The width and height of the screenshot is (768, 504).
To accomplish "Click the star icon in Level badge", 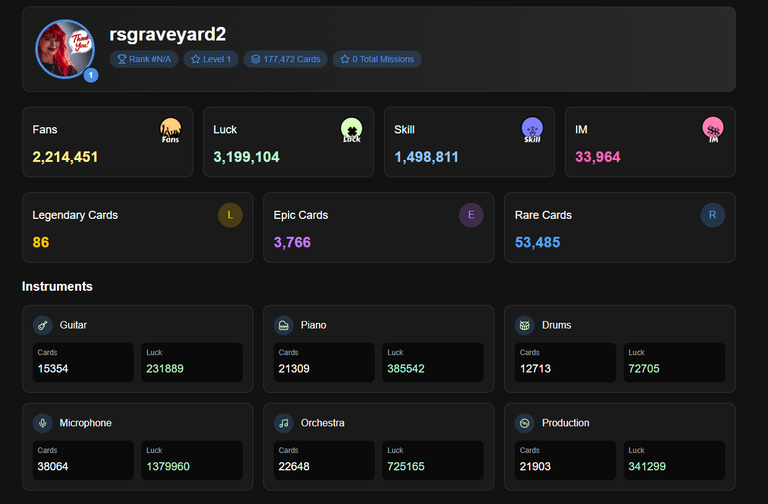I will click(x=195, y=59).
